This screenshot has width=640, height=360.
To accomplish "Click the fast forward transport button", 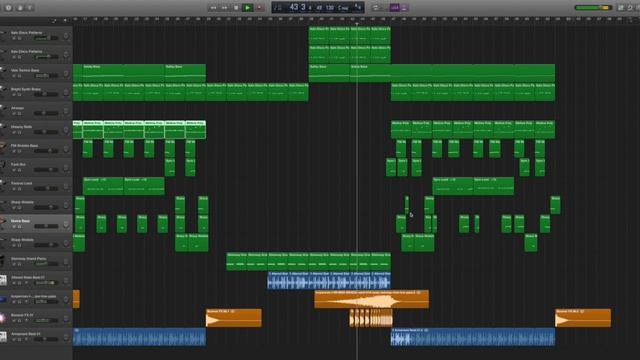I will coord(224,8).
